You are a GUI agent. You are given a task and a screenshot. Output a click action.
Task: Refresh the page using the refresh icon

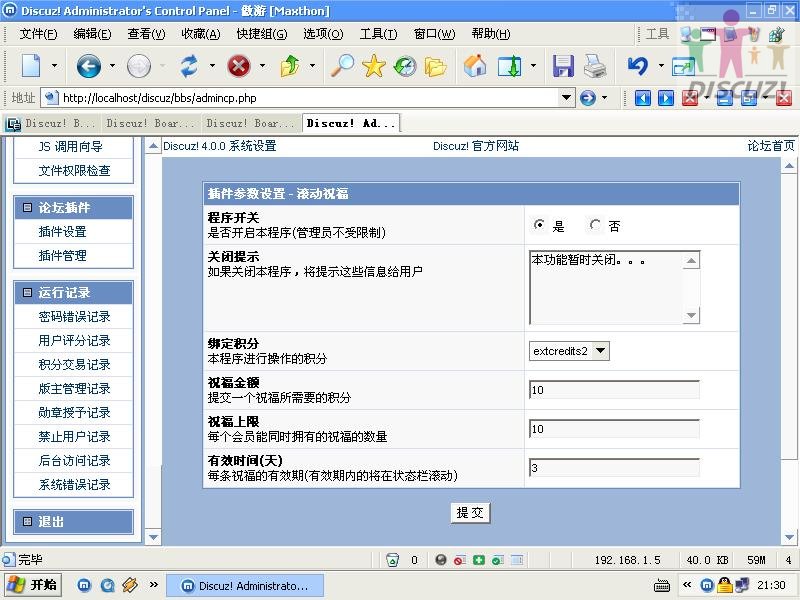[x=189, y=66]
